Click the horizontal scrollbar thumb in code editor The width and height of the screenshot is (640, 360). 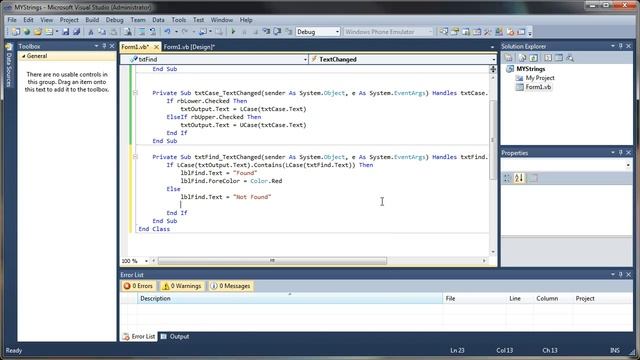(272, 261)
